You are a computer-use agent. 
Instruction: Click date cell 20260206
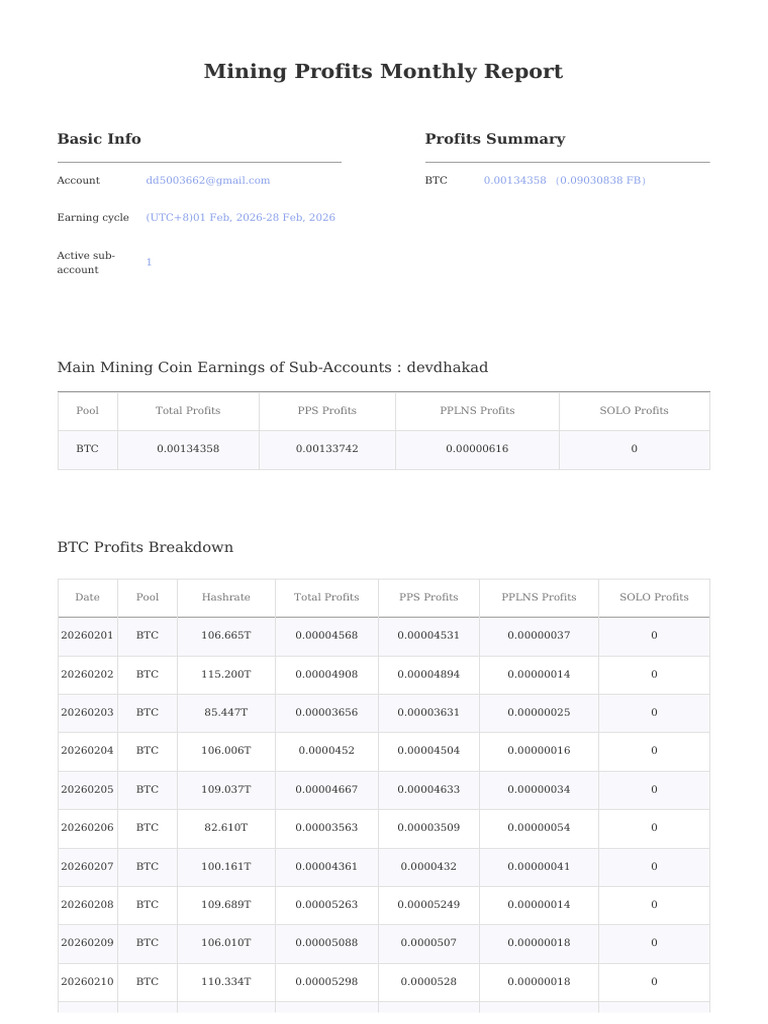pyautogui.click(x=87, y=827)
